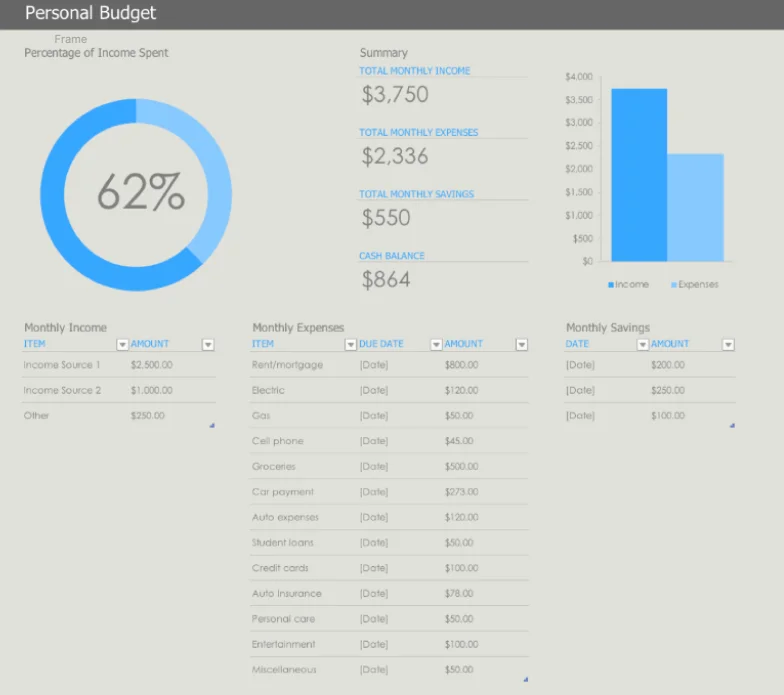Image resolution: width=784 pixels, height=695 pixels.
Task: Click the Monthly Savings table resize handle
Action: click(732, 426)
